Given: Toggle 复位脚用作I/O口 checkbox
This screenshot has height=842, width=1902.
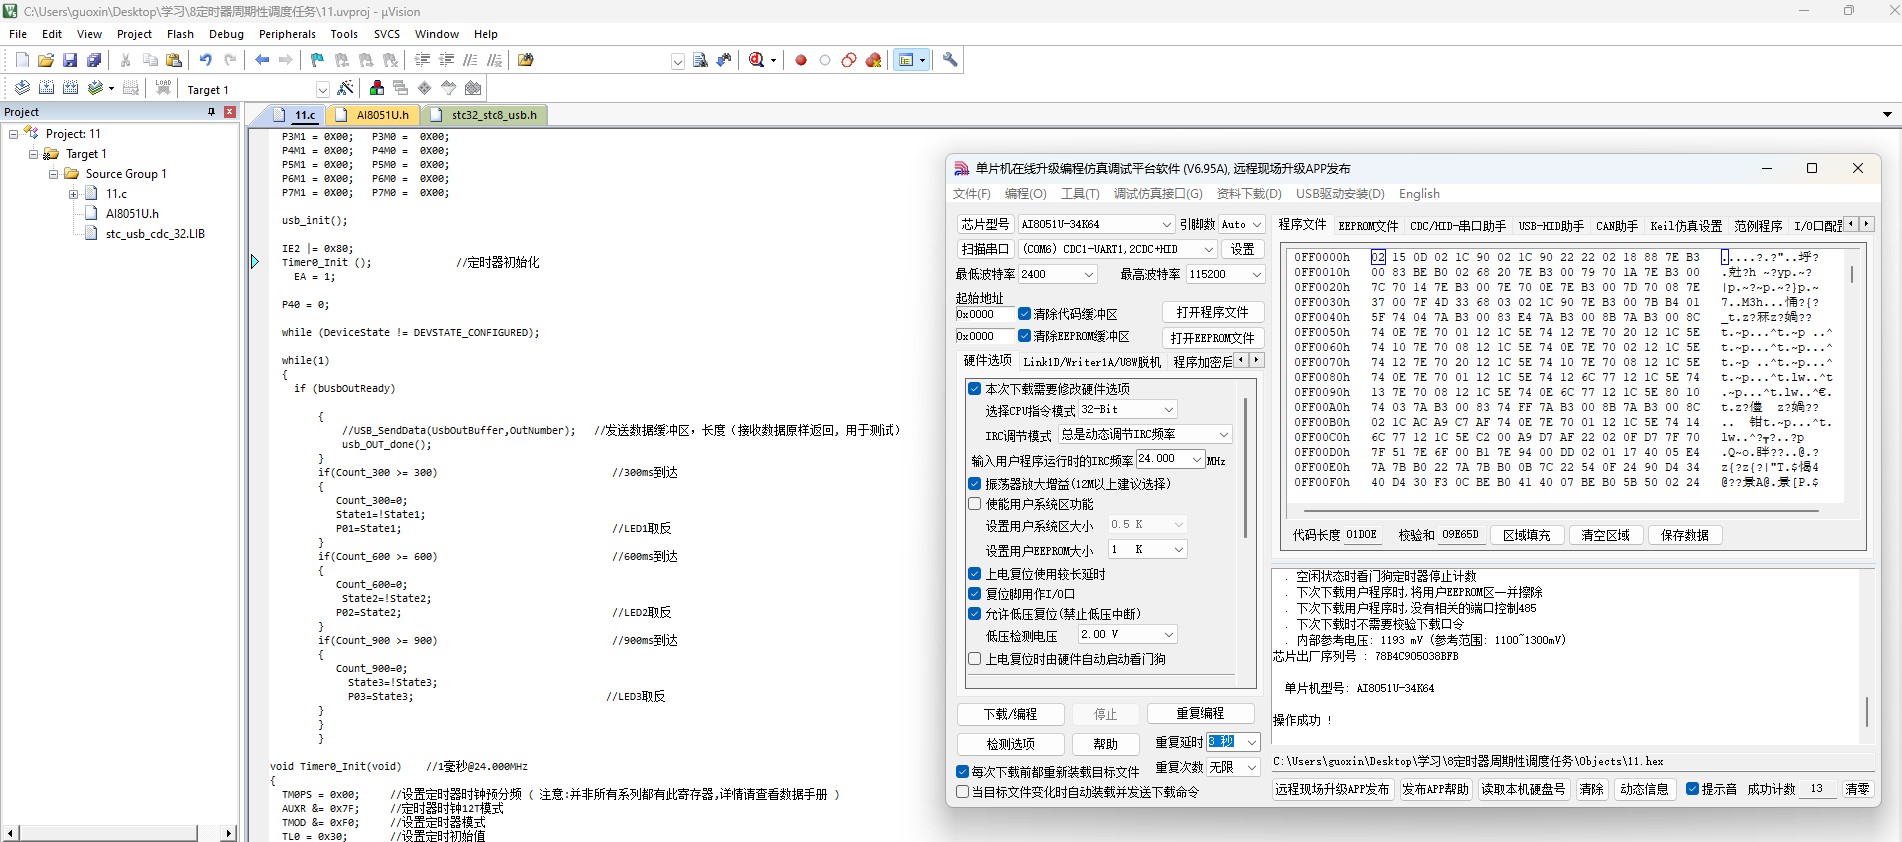Looking at the screenshot, I should point(975,594).
